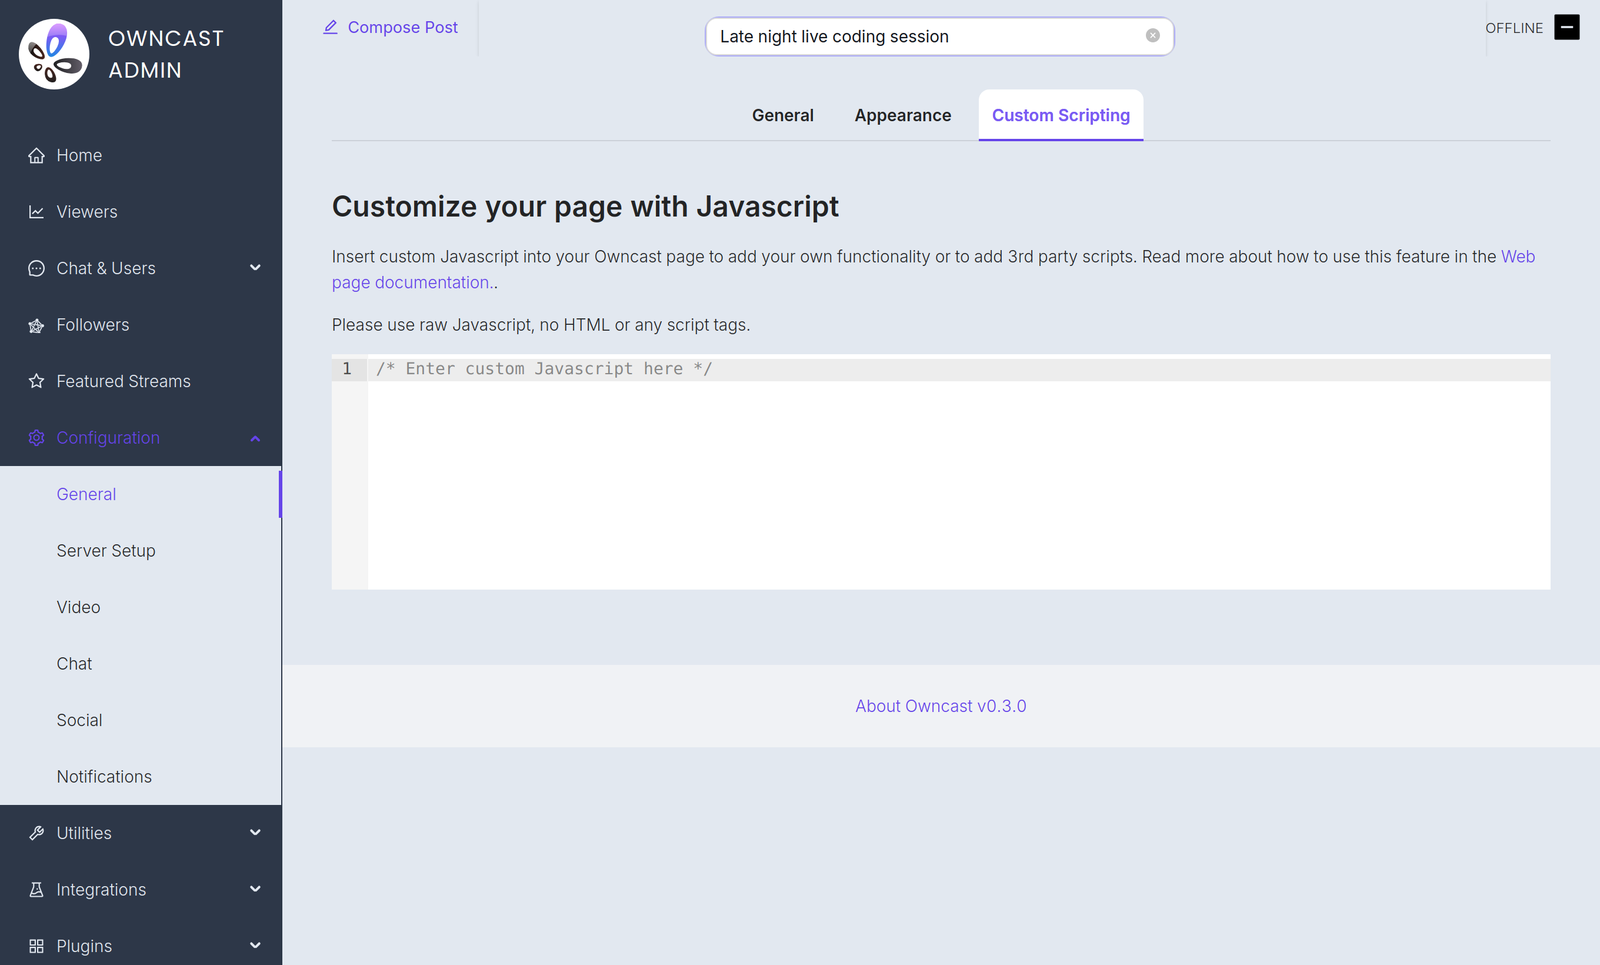Click the Utilities wrench icon
This screenshot has width=1600, height=965.
[x=37, y=833]
